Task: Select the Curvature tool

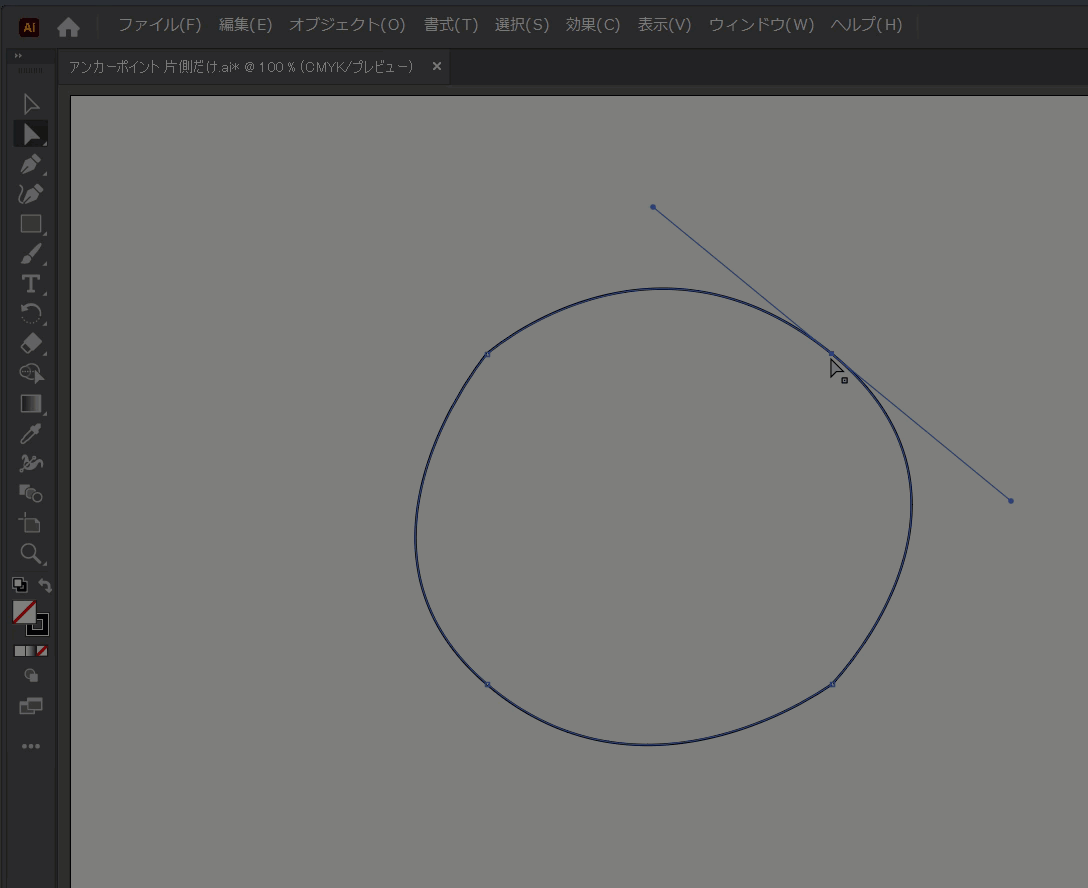Action: click(x=31, y=194)
